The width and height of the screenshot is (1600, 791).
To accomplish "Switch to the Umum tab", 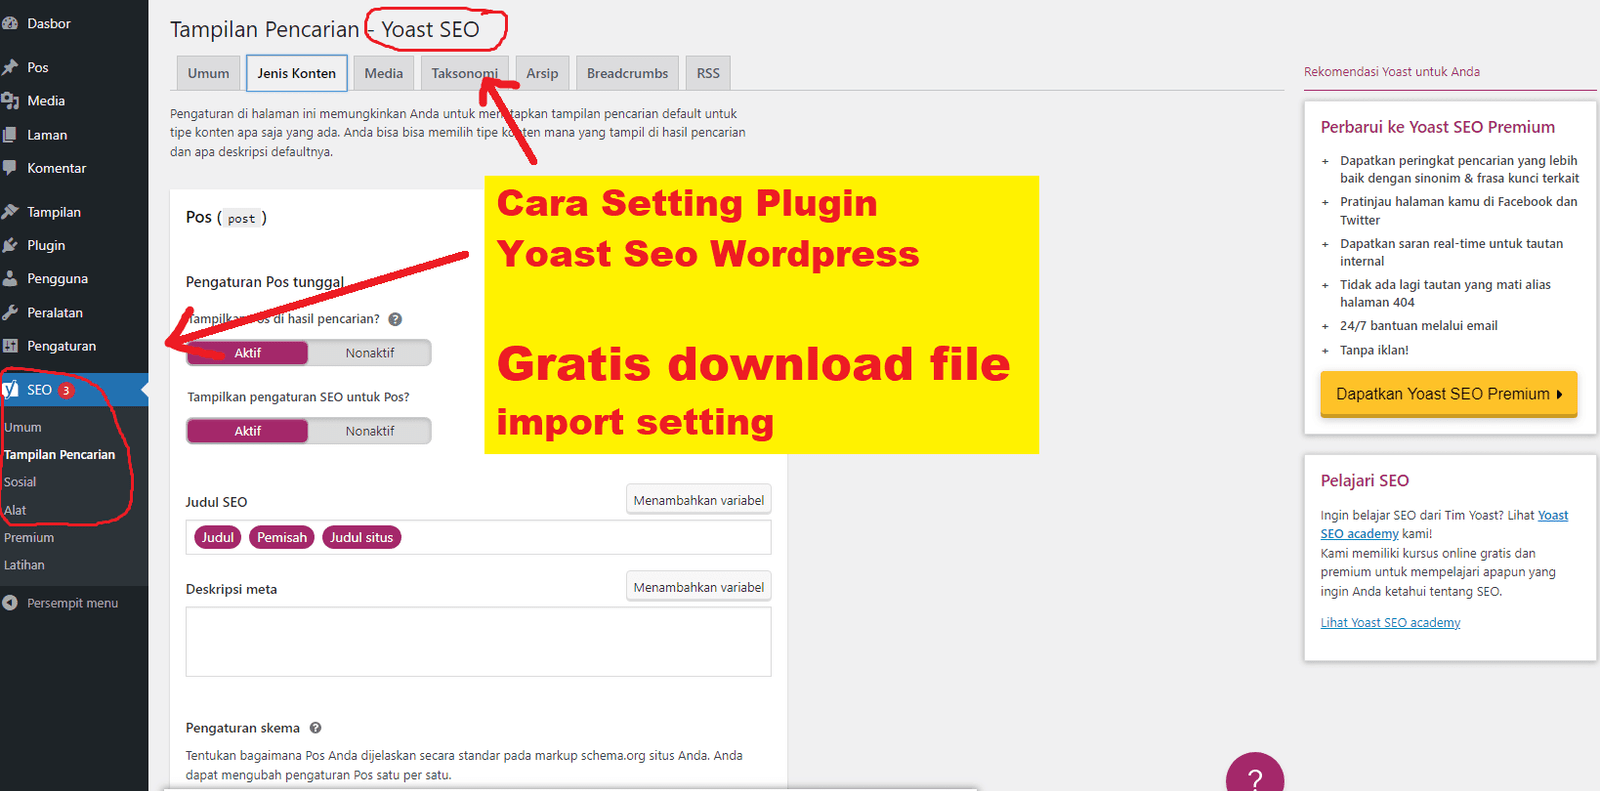I will pyautogui.click(x=208, y=73).
